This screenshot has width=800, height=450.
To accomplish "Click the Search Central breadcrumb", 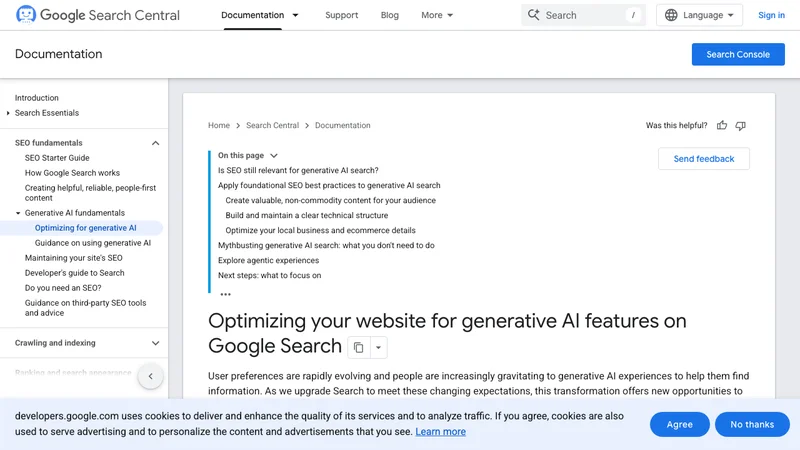I will pos(272,126).
